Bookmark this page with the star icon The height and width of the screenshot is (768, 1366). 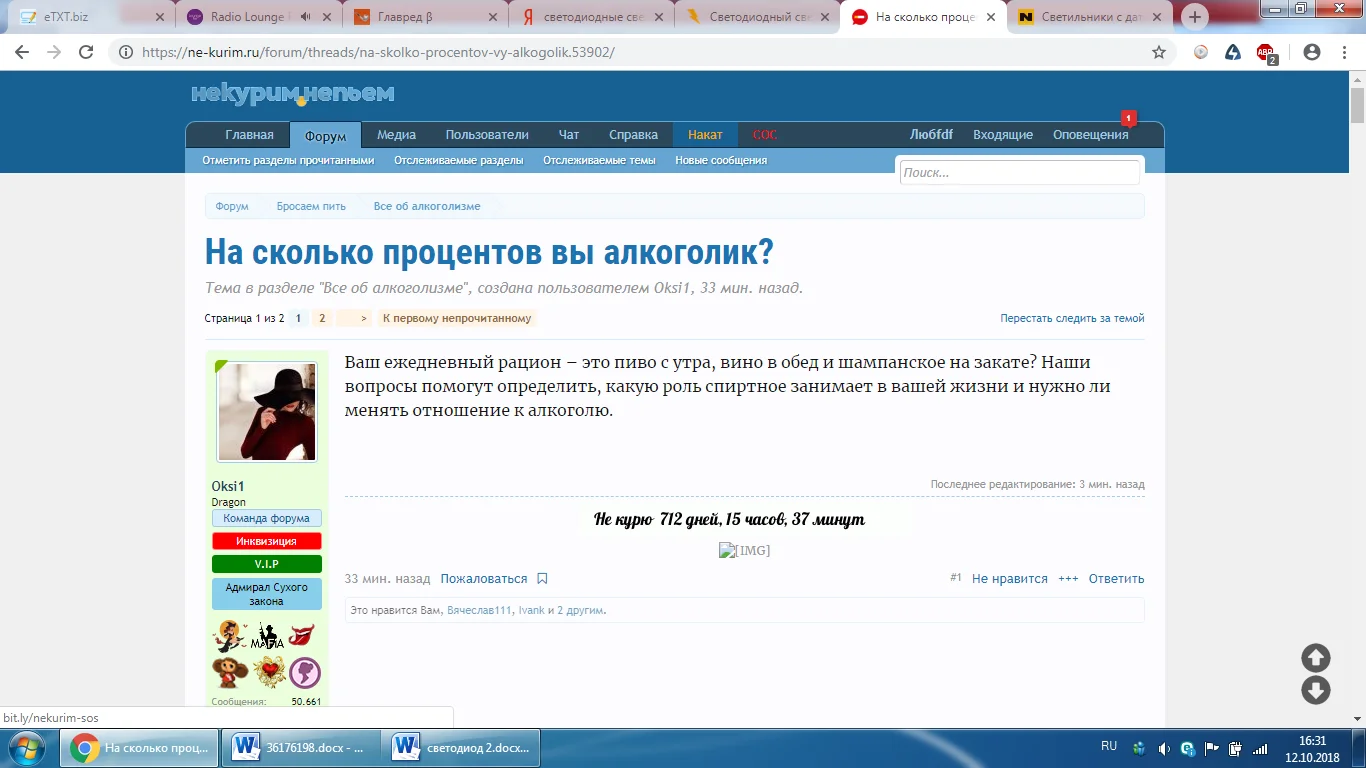pyautogui.click(x=1159, y=52)
